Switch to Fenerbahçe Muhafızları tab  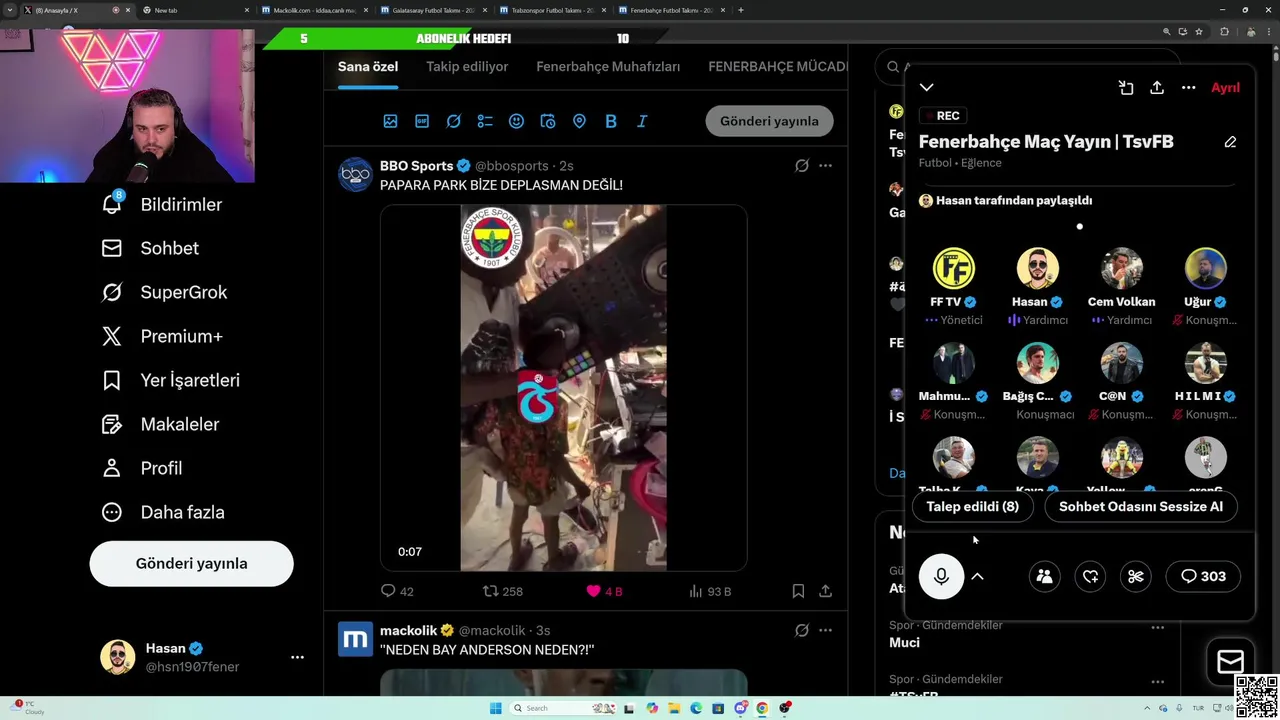[608, 67]
